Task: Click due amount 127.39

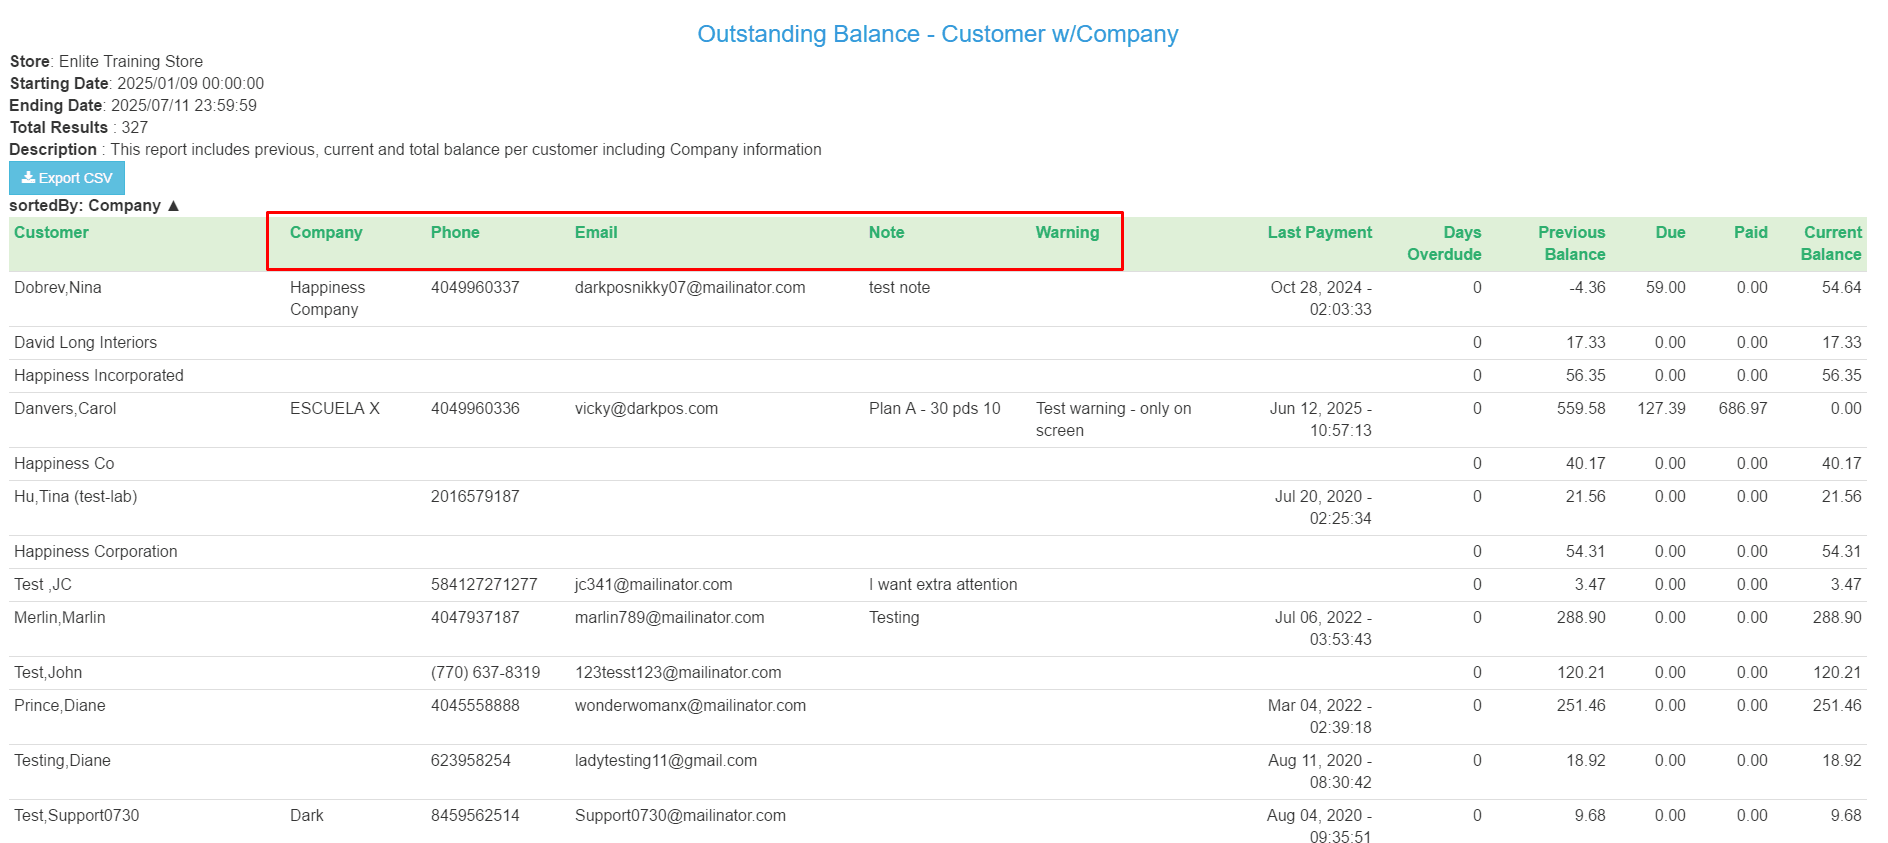Action: click(x=1661, y=408)
